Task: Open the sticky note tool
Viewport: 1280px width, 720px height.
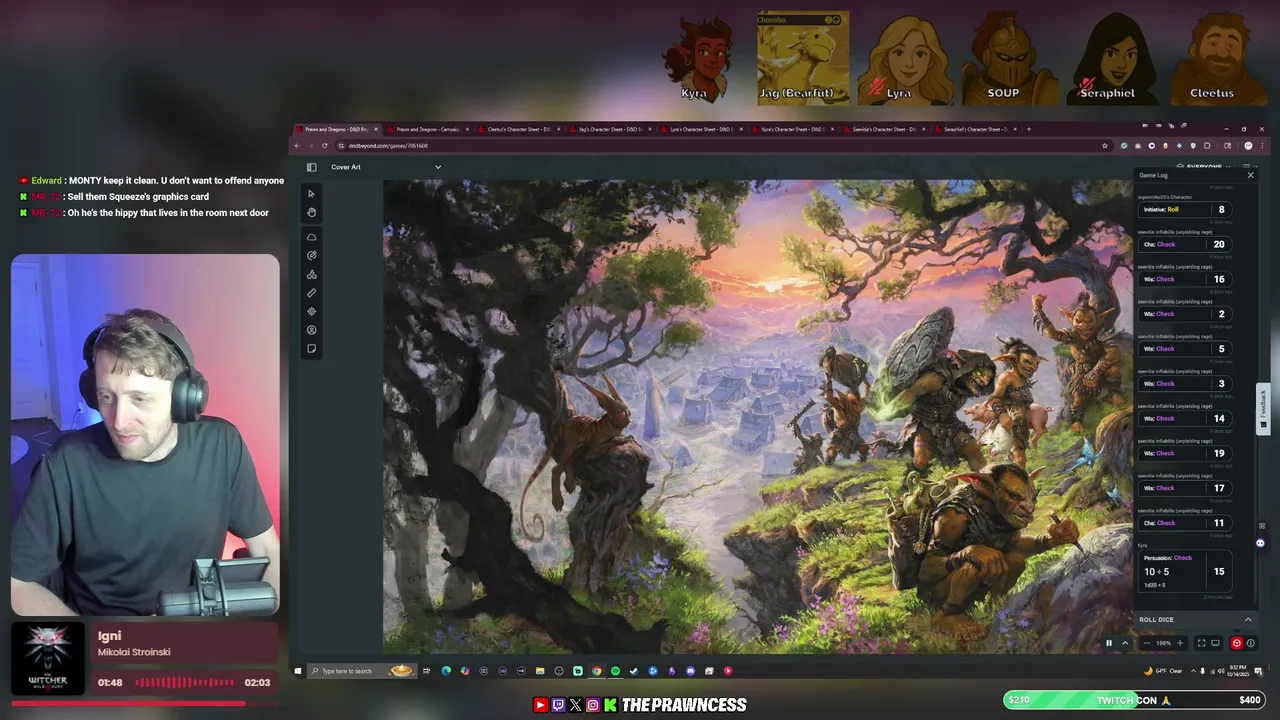Action: point(311,349)
